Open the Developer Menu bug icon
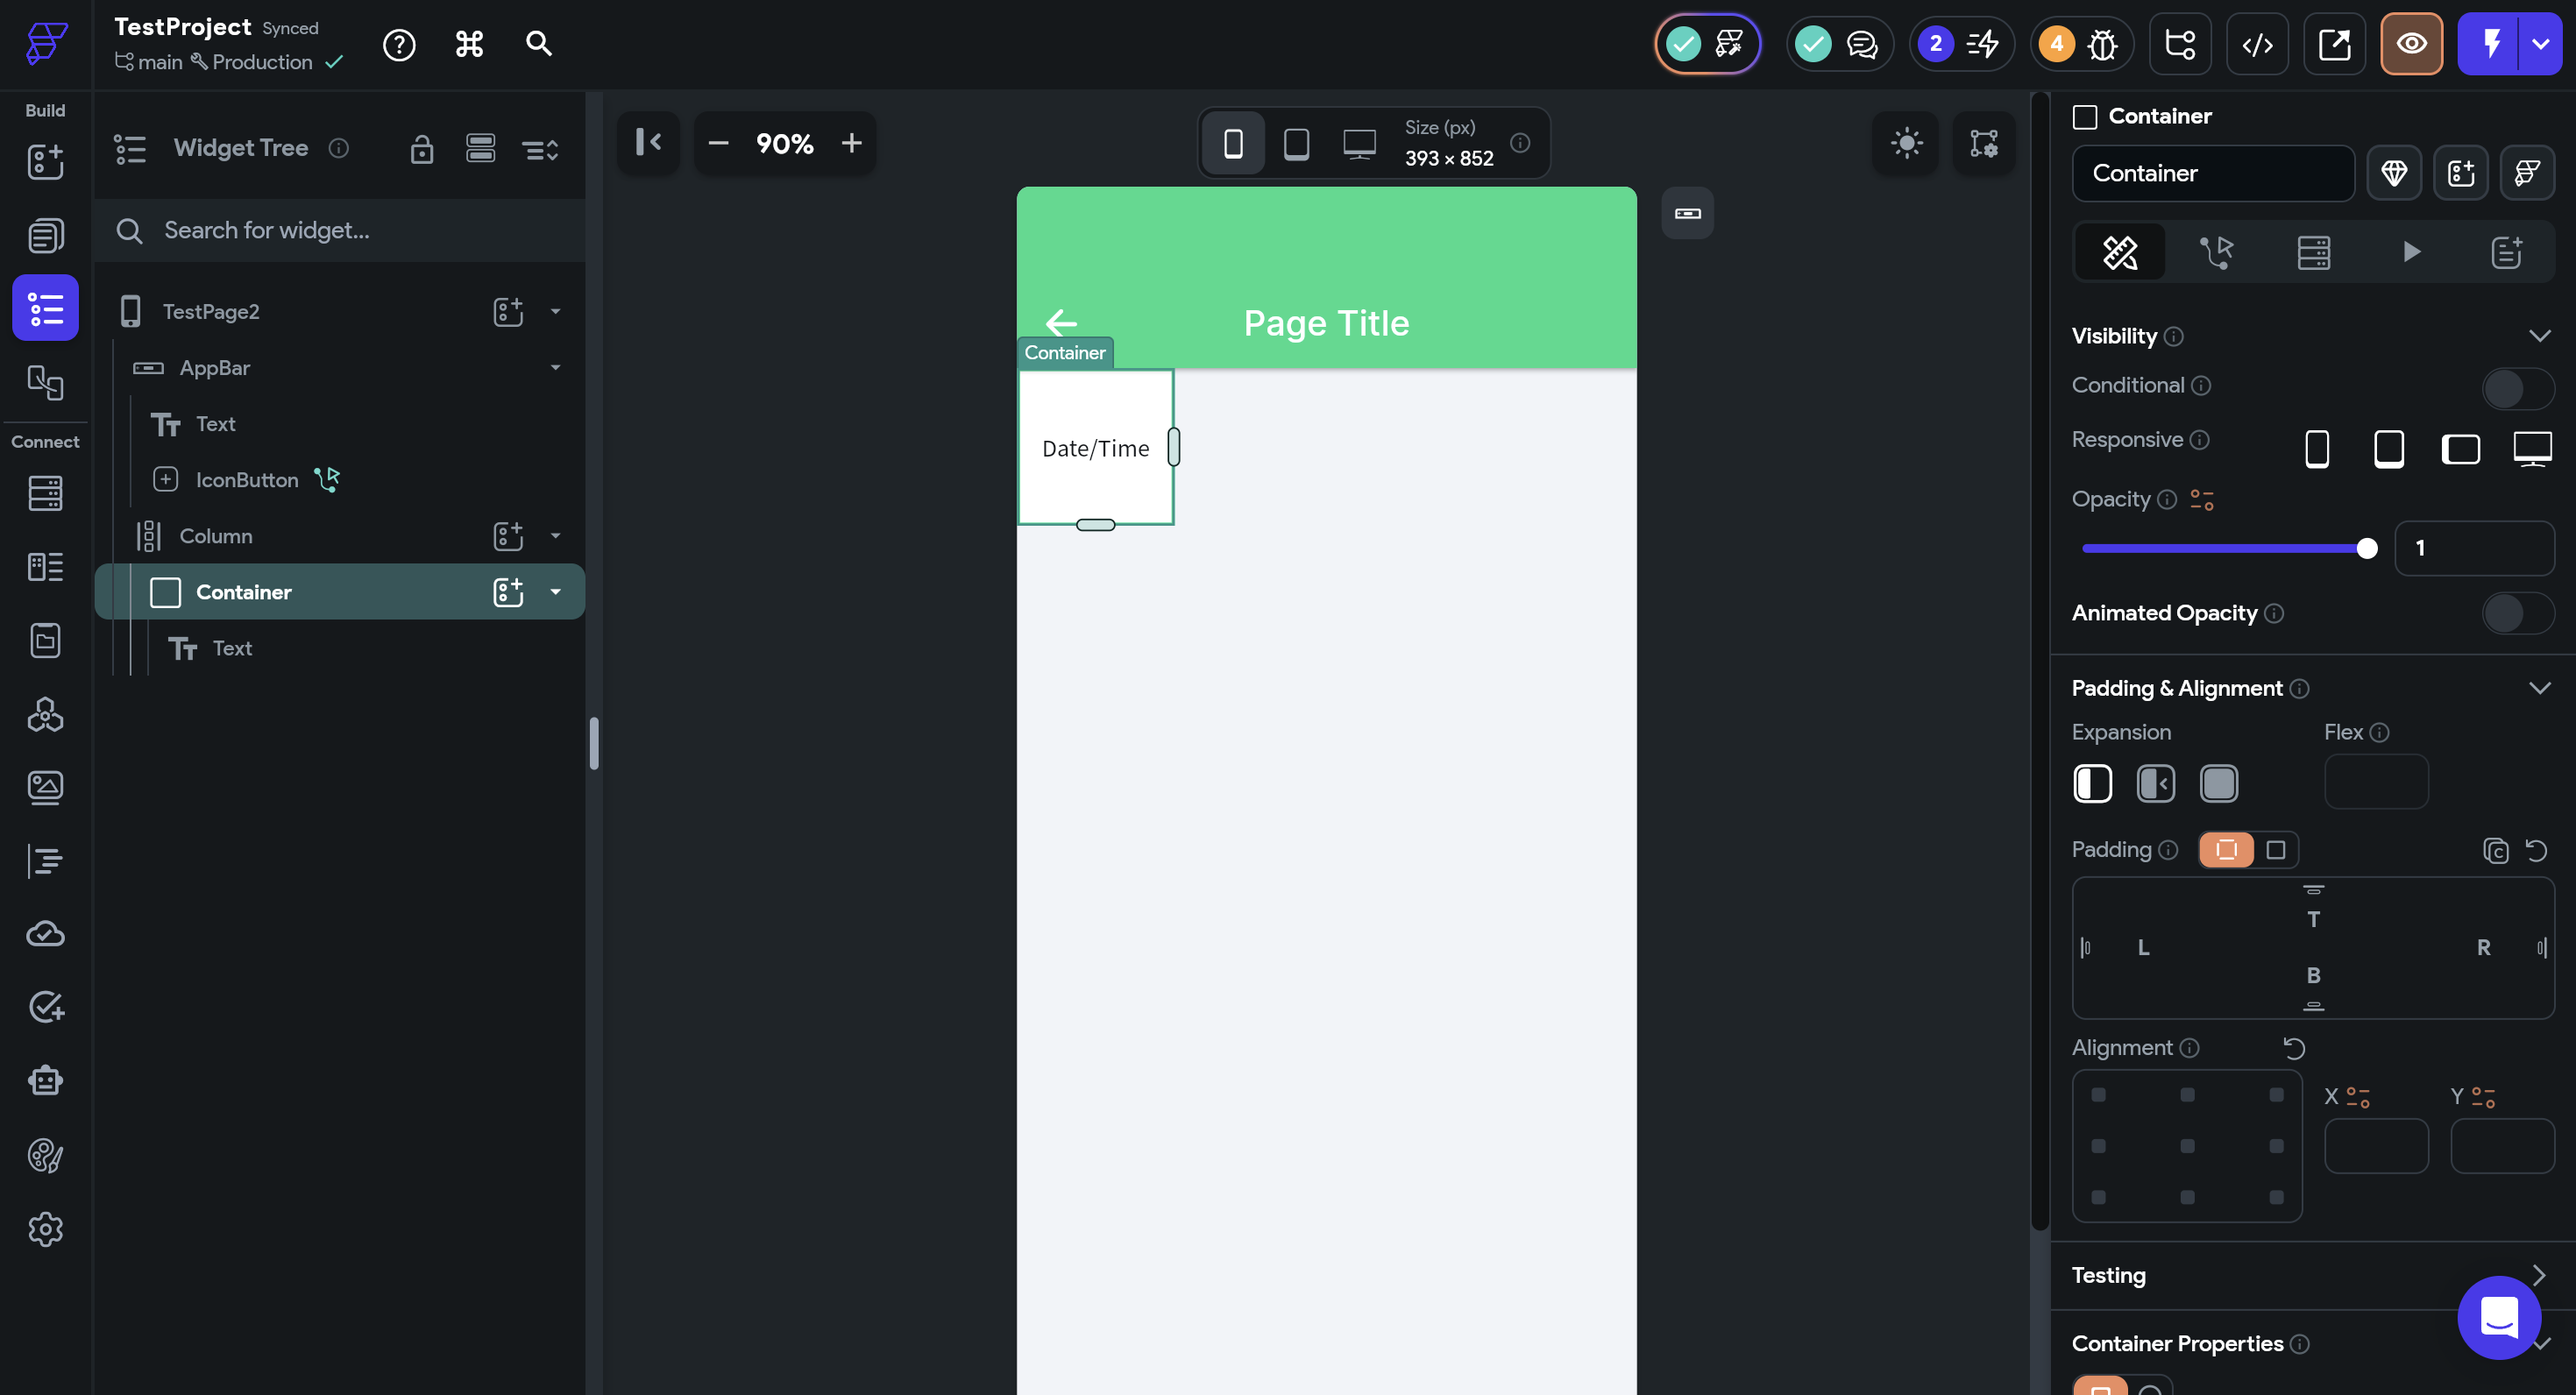The width and height of the screenshot is (2576, 1395). tap(2102, 44)
